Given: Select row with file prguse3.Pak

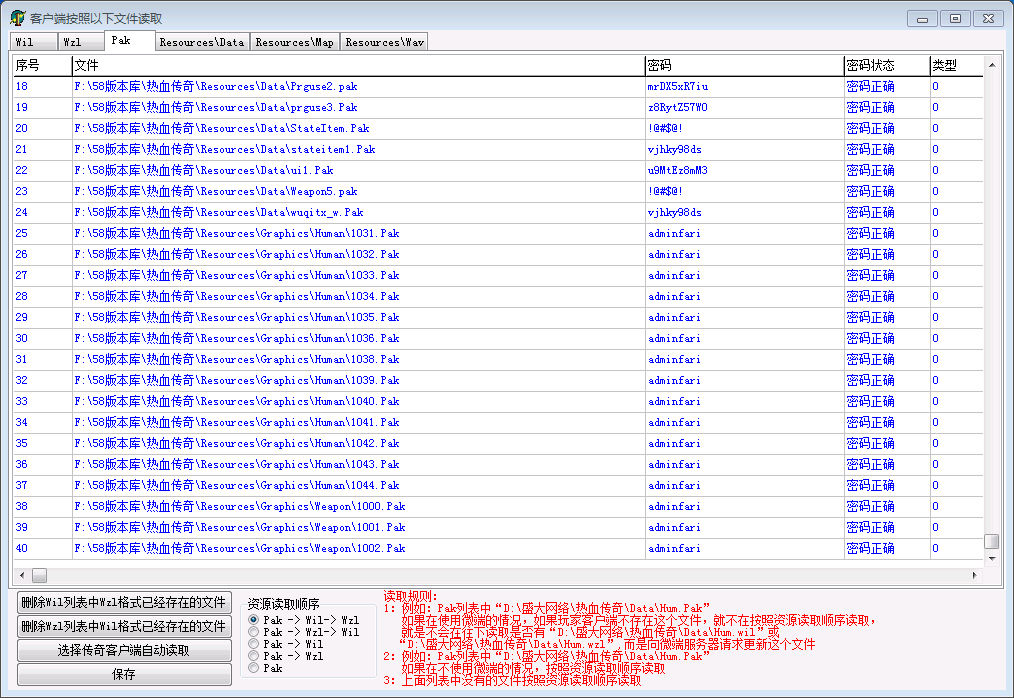Looking at the screenshot, I should click(x=498, y=107).
